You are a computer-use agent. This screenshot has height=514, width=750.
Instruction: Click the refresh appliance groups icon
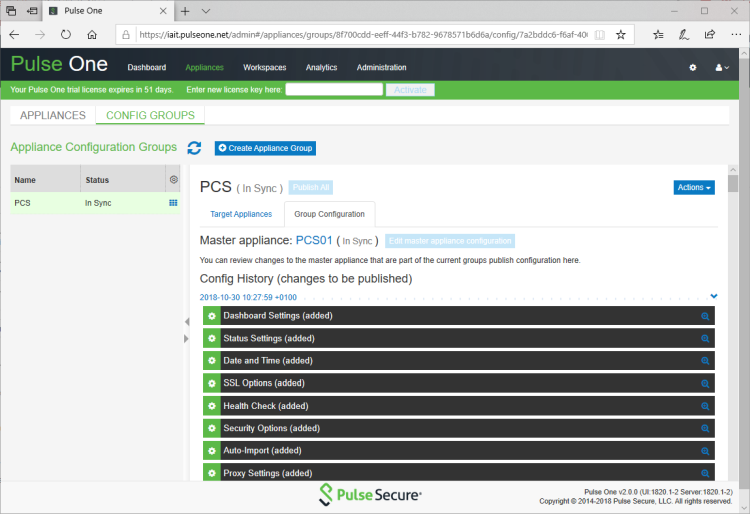(x=194, y=148)
